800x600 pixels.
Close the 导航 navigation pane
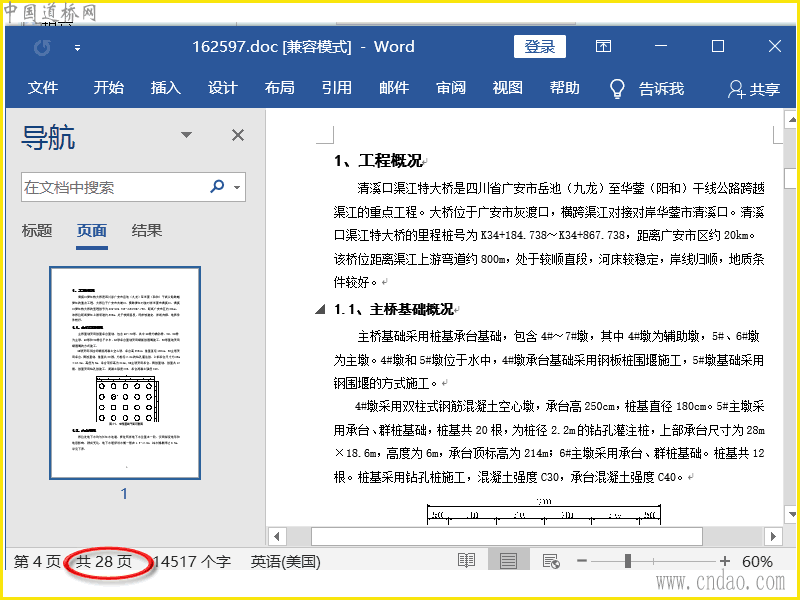pyautogui.click(x=238, y=135)
